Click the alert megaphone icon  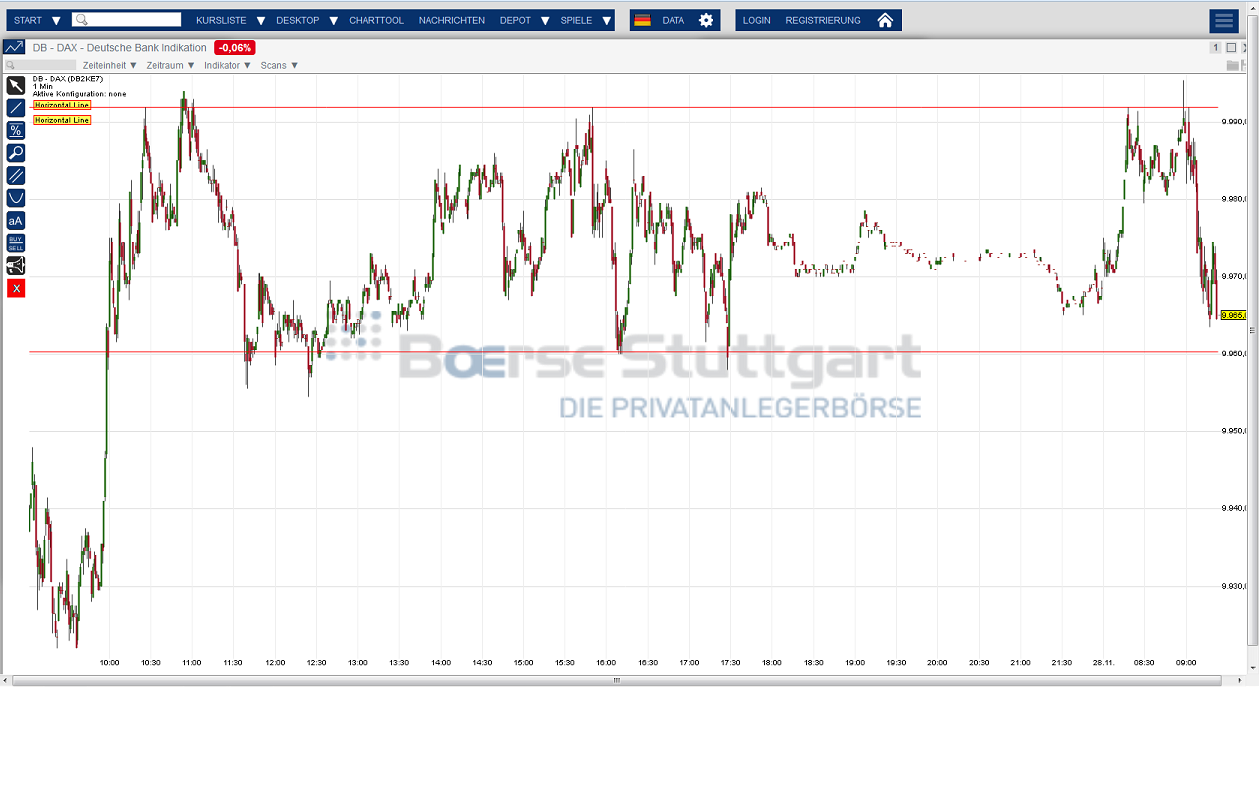[15, 265]
